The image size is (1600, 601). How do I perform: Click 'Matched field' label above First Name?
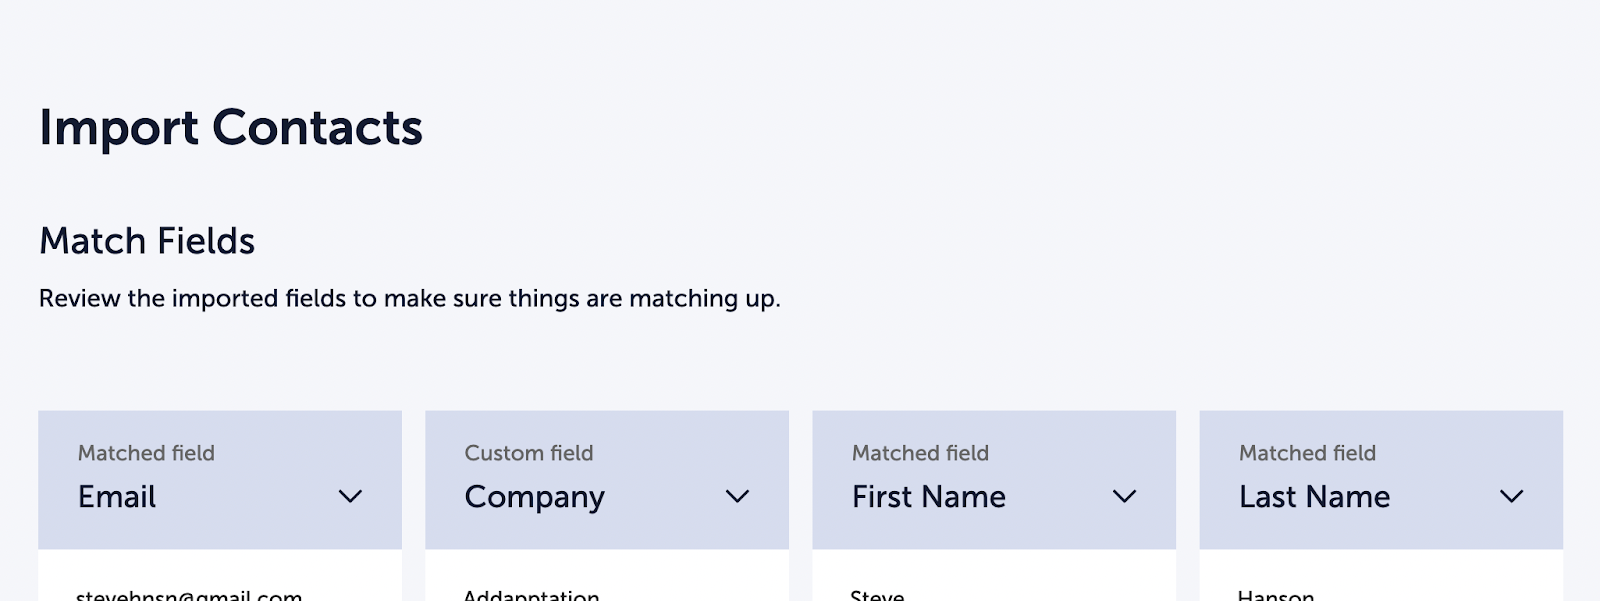pyautogui.click(x=920, y=453)
